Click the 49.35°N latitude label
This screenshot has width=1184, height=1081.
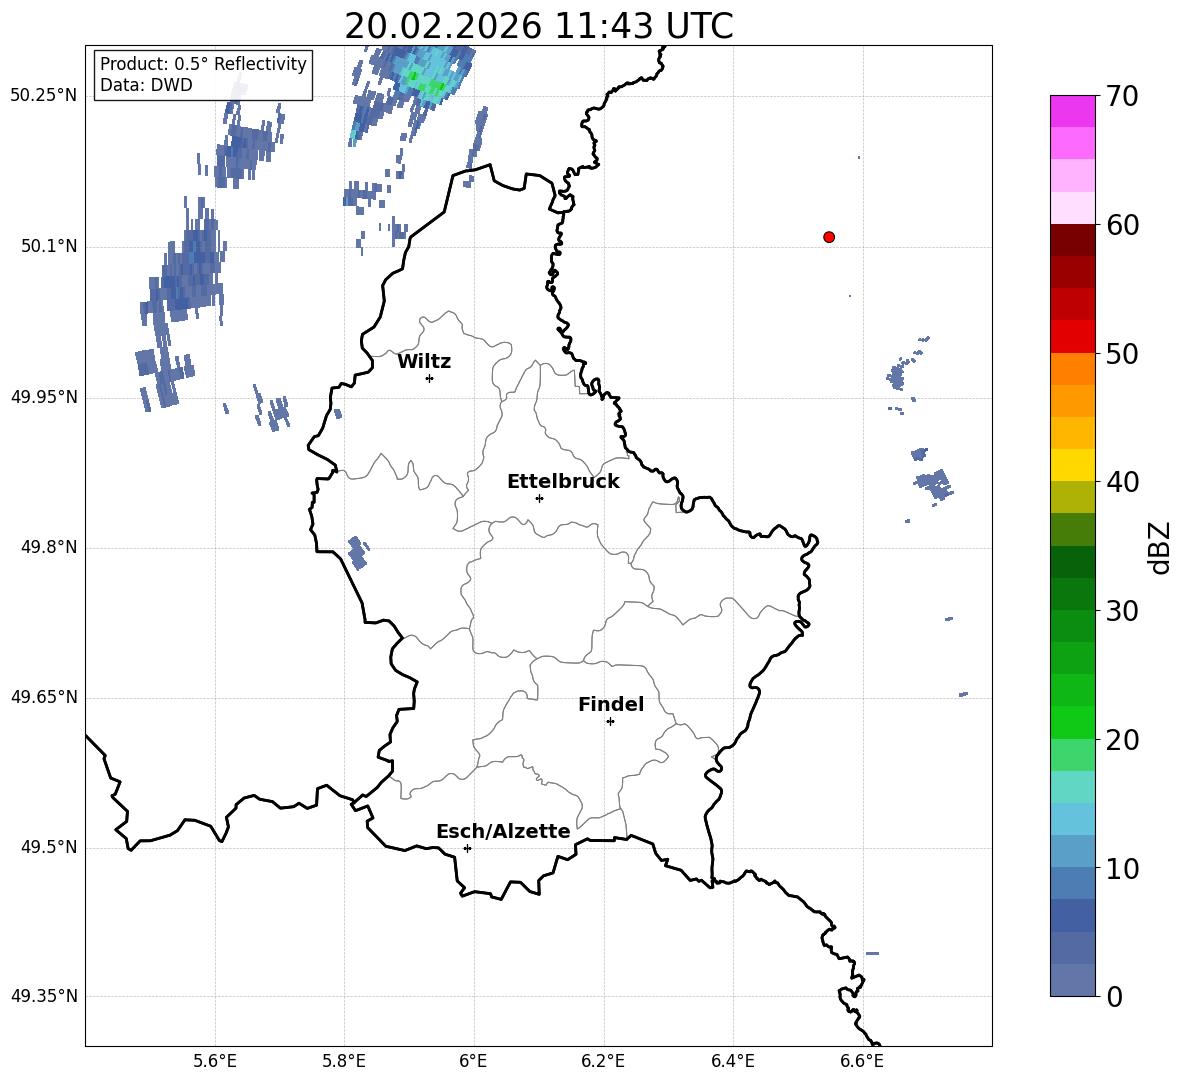(x=43, y=996)
